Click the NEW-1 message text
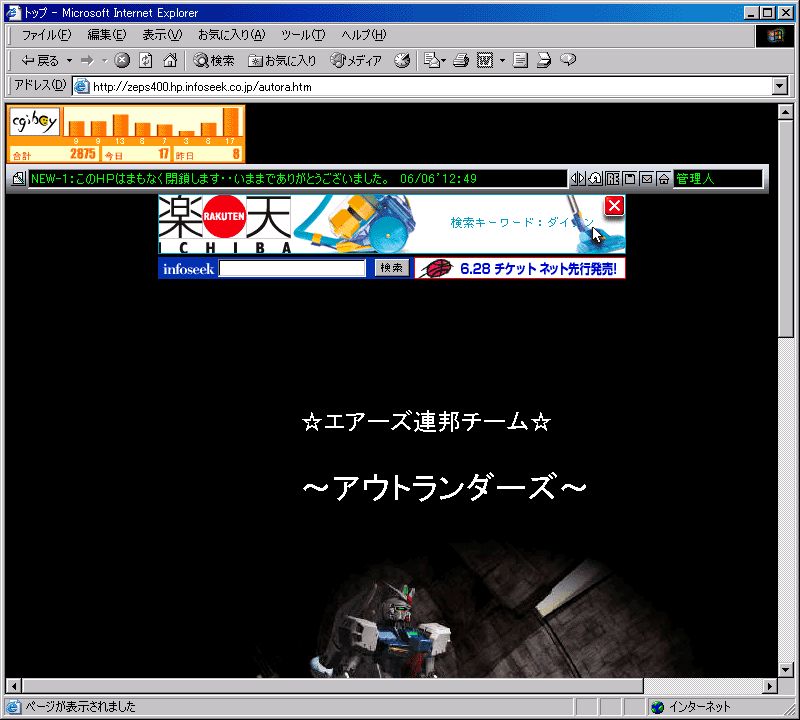Screen dimensions: 800x720 pos(254,179)
